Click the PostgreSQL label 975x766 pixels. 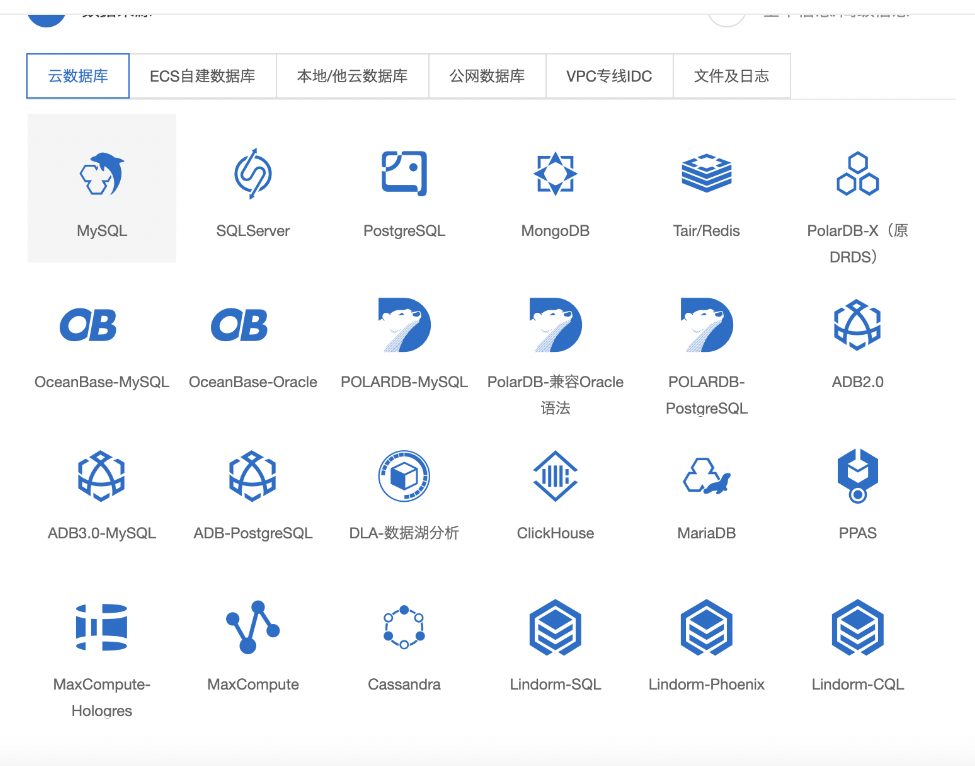coord(404,231)
